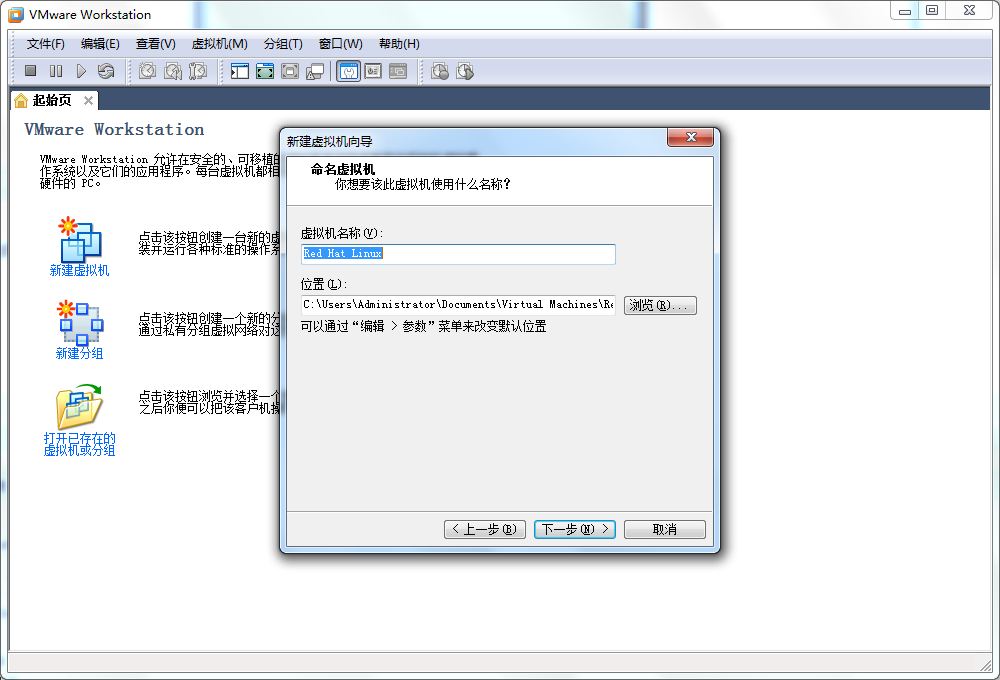Viewport: 1000px width, 680px height.
Task: Click the VMware Workstation title bar icon
Action: pos(16,14)
